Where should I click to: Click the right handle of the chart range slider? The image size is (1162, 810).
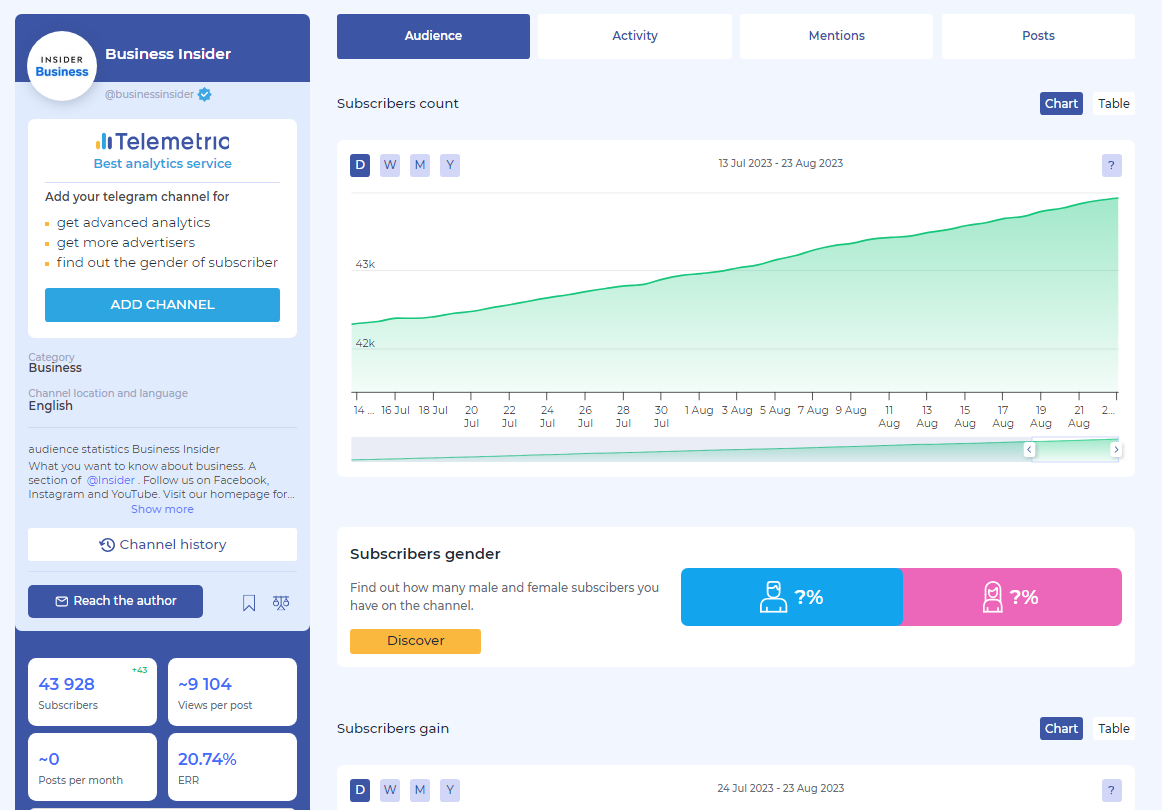1116,449
